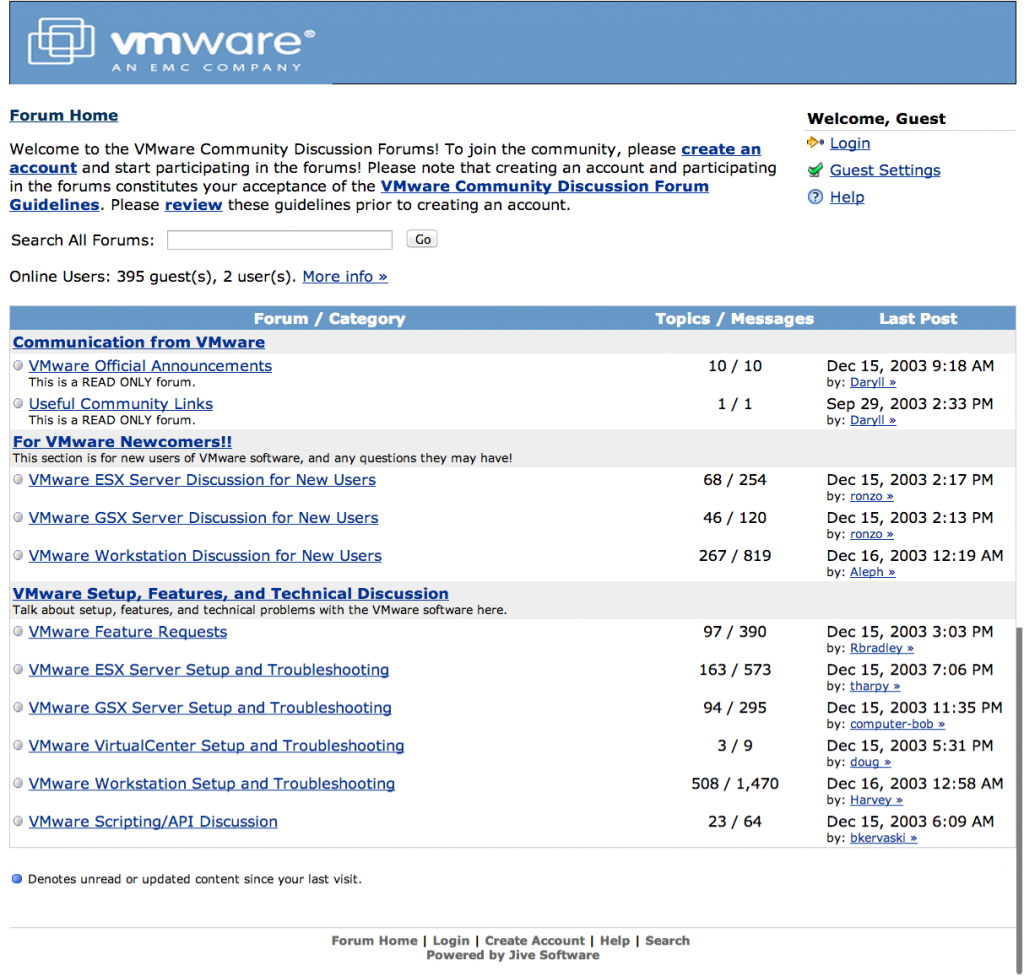The image size is (1024, 976).
Task: Click status bullet beside Useful Community Links
Action: point(18,403)
